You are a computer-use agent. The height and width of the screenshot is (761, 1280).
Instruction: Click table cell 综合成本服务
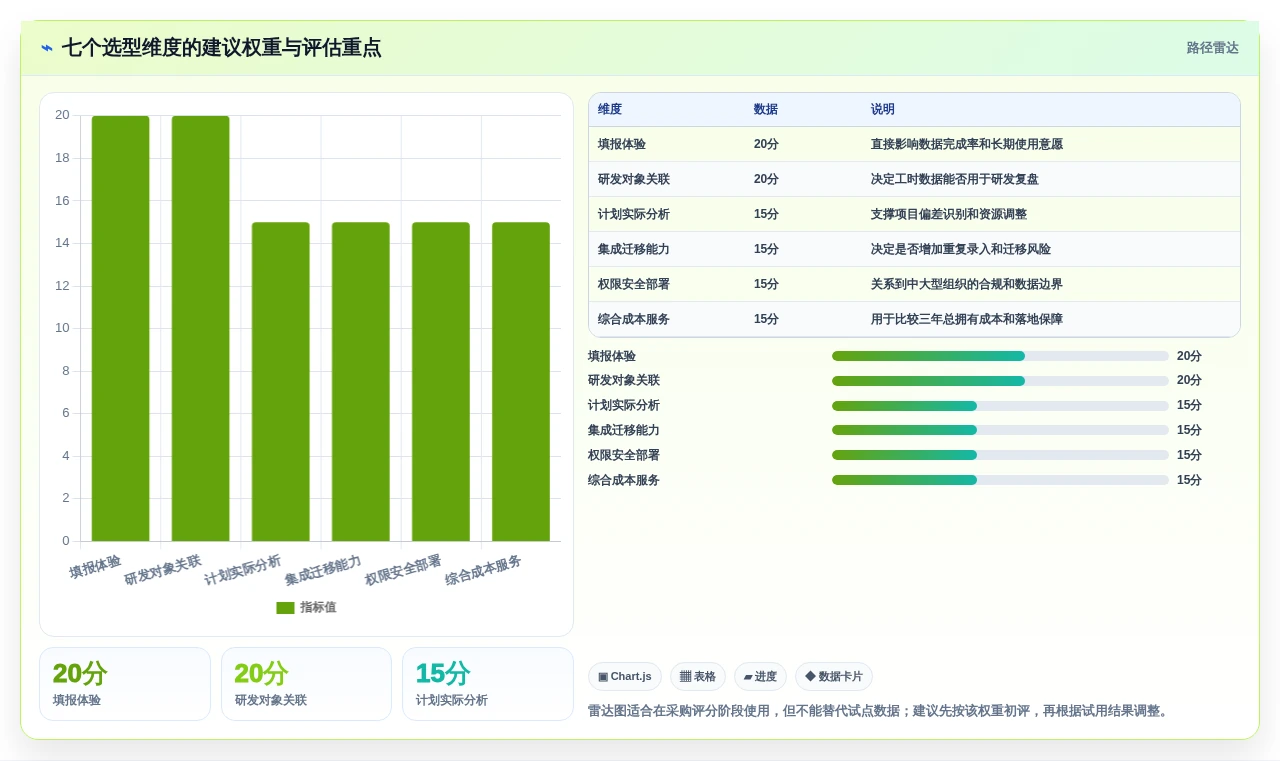[634, 319]
